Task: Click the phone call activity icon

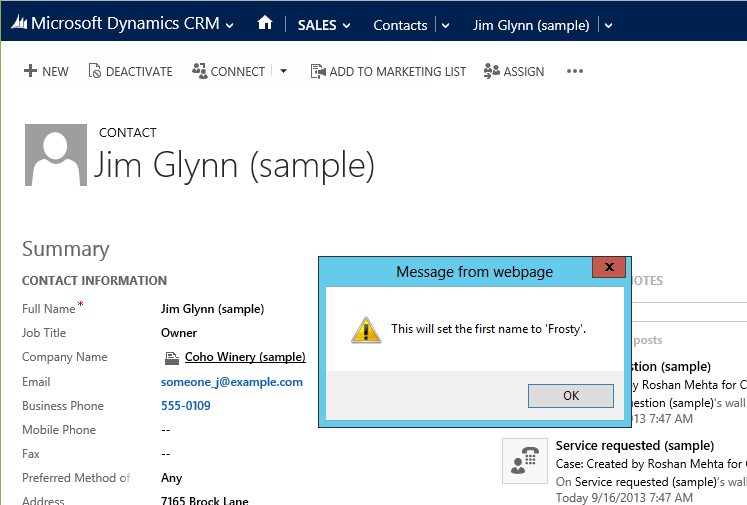Action: click(525, 461)
